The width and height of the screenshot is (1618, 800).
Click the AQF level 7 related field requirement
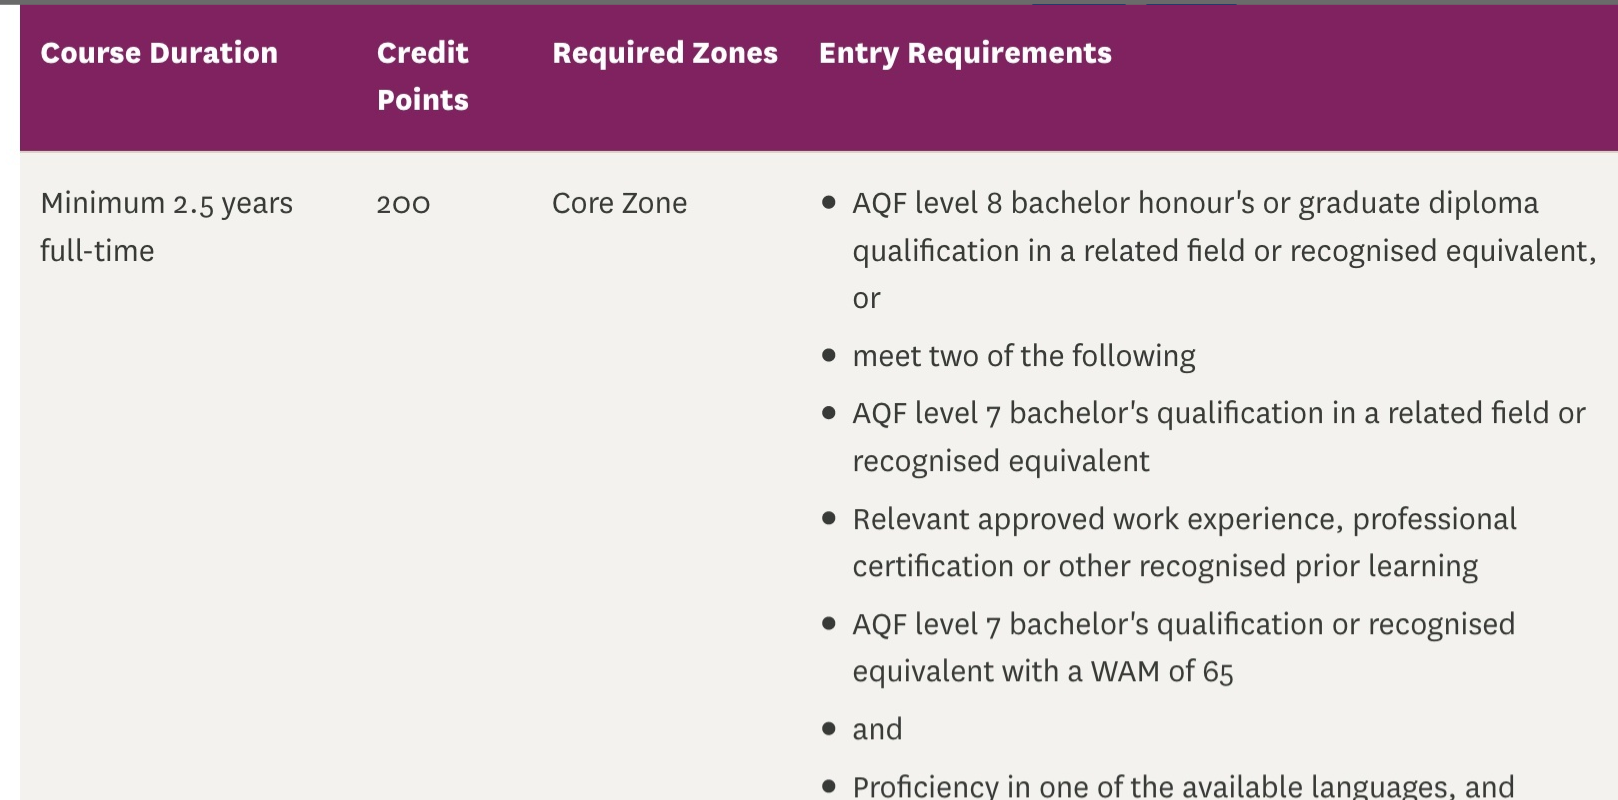click(x=1218, y=413)
